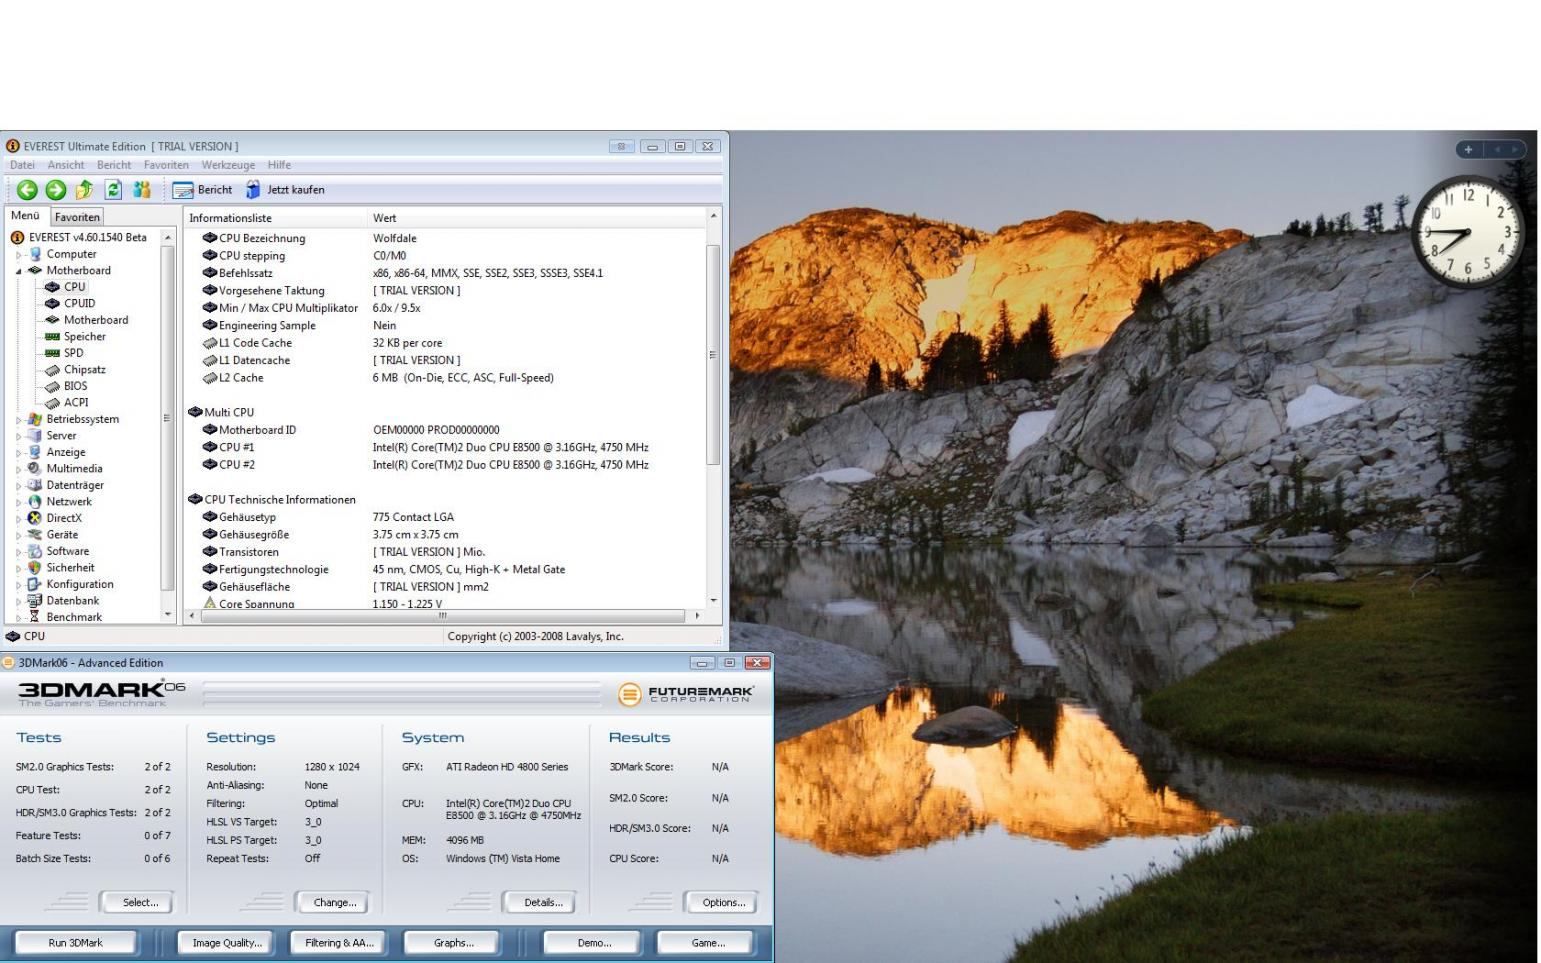Open the Bericht report toolbar button
The image size is (1541, 963).
202,190
